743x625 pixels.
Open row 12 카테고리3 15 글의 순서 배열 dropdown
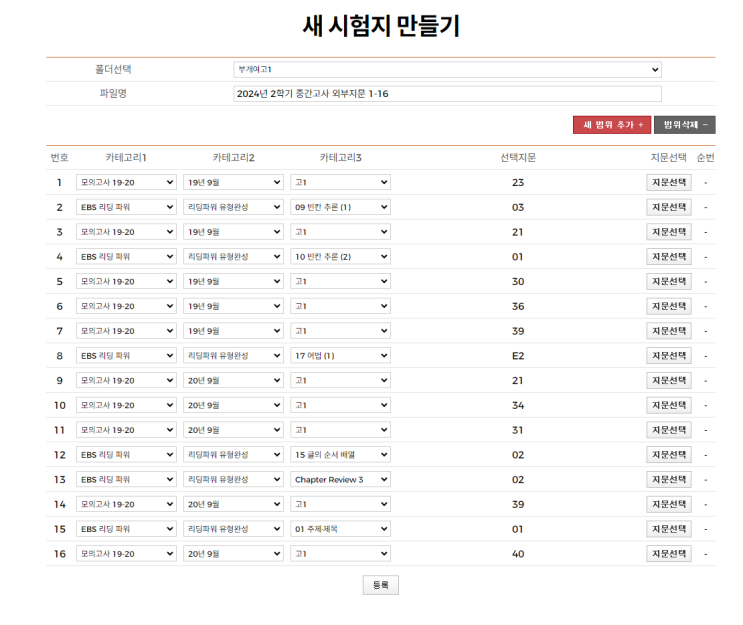340,454
